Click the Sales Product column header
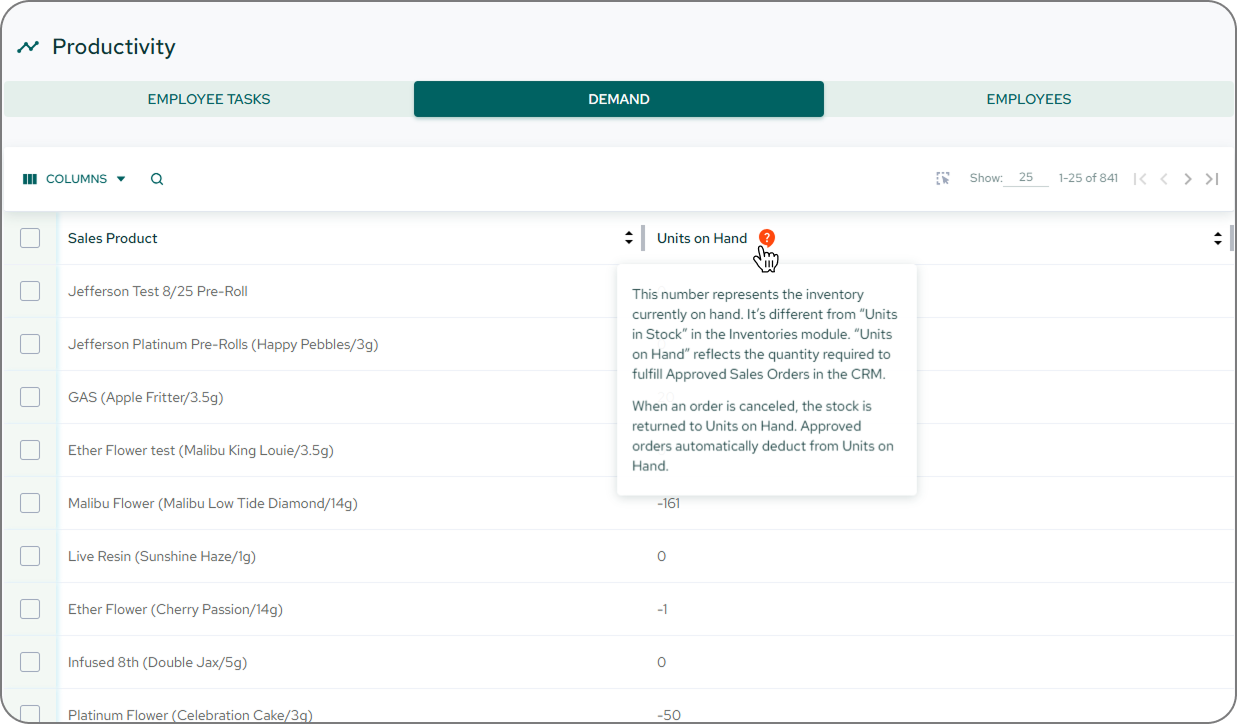 tap(113, 238)
